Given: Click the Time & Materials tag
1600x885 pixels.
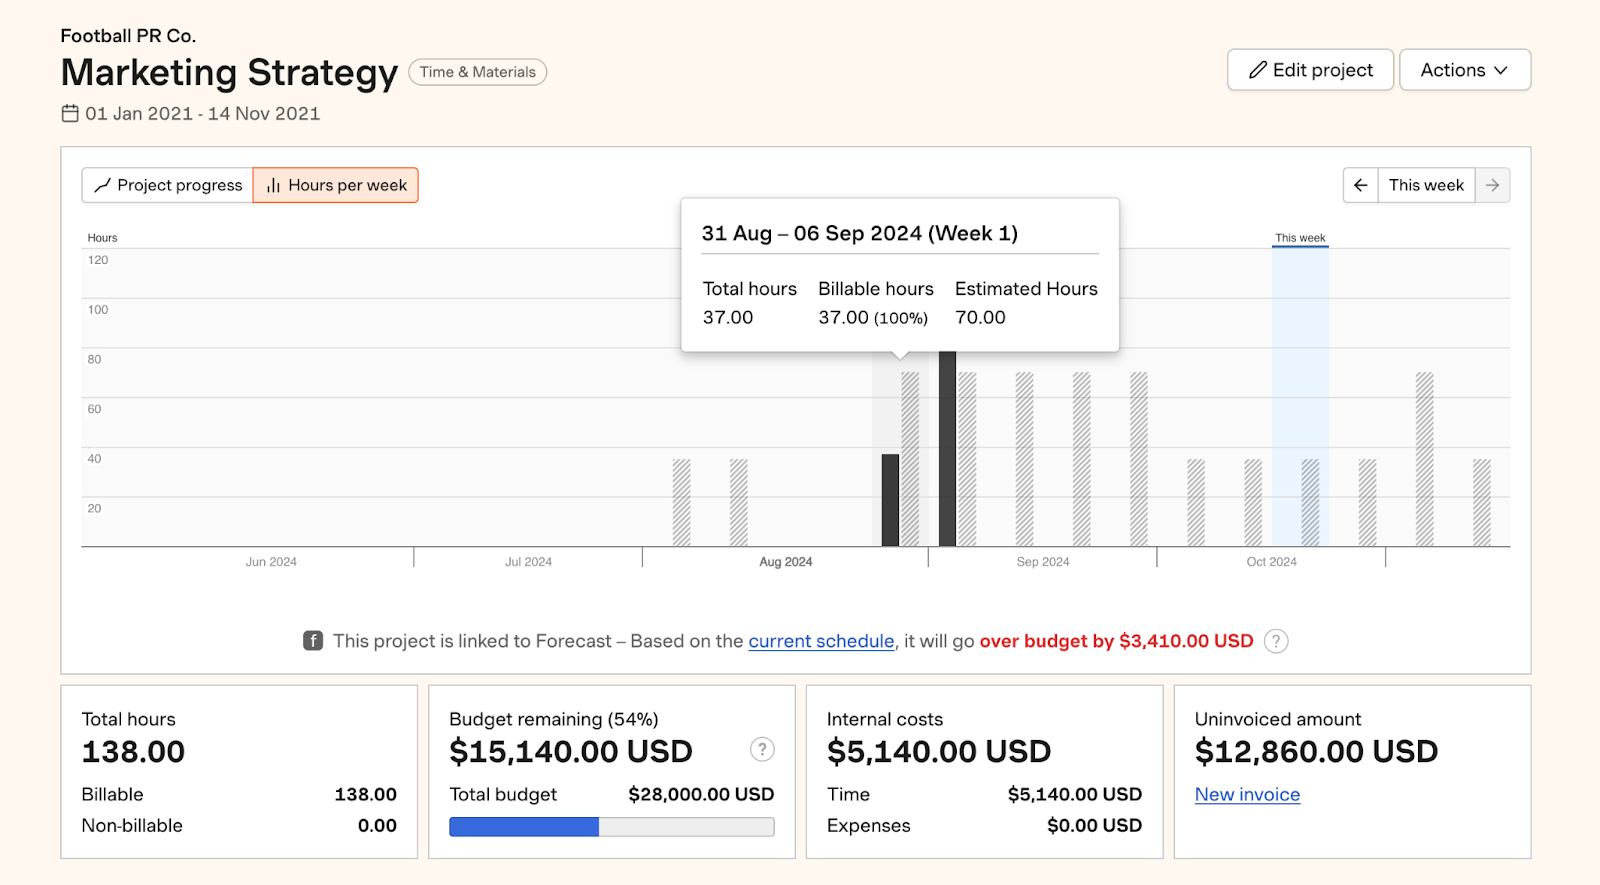Looking at the screenshot, I should [477, 72].
